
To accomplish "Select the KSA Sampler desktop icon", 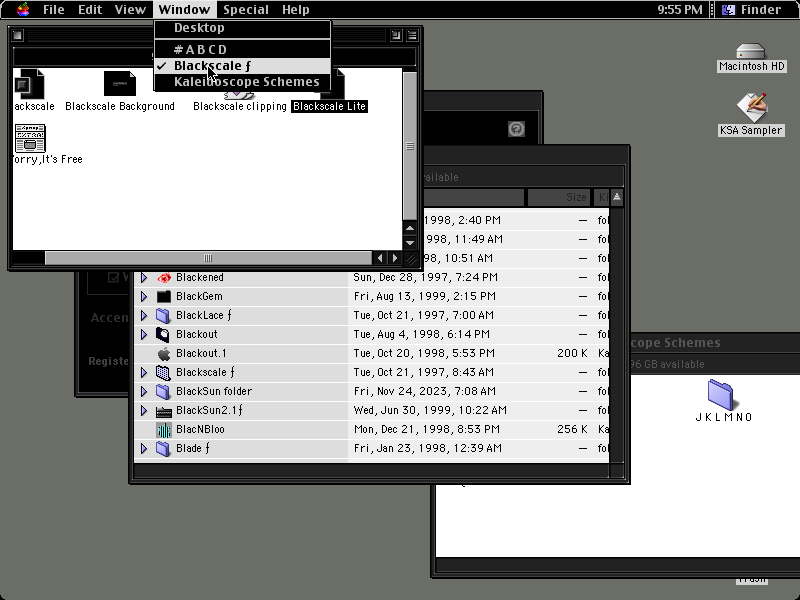I will [753, 108].
